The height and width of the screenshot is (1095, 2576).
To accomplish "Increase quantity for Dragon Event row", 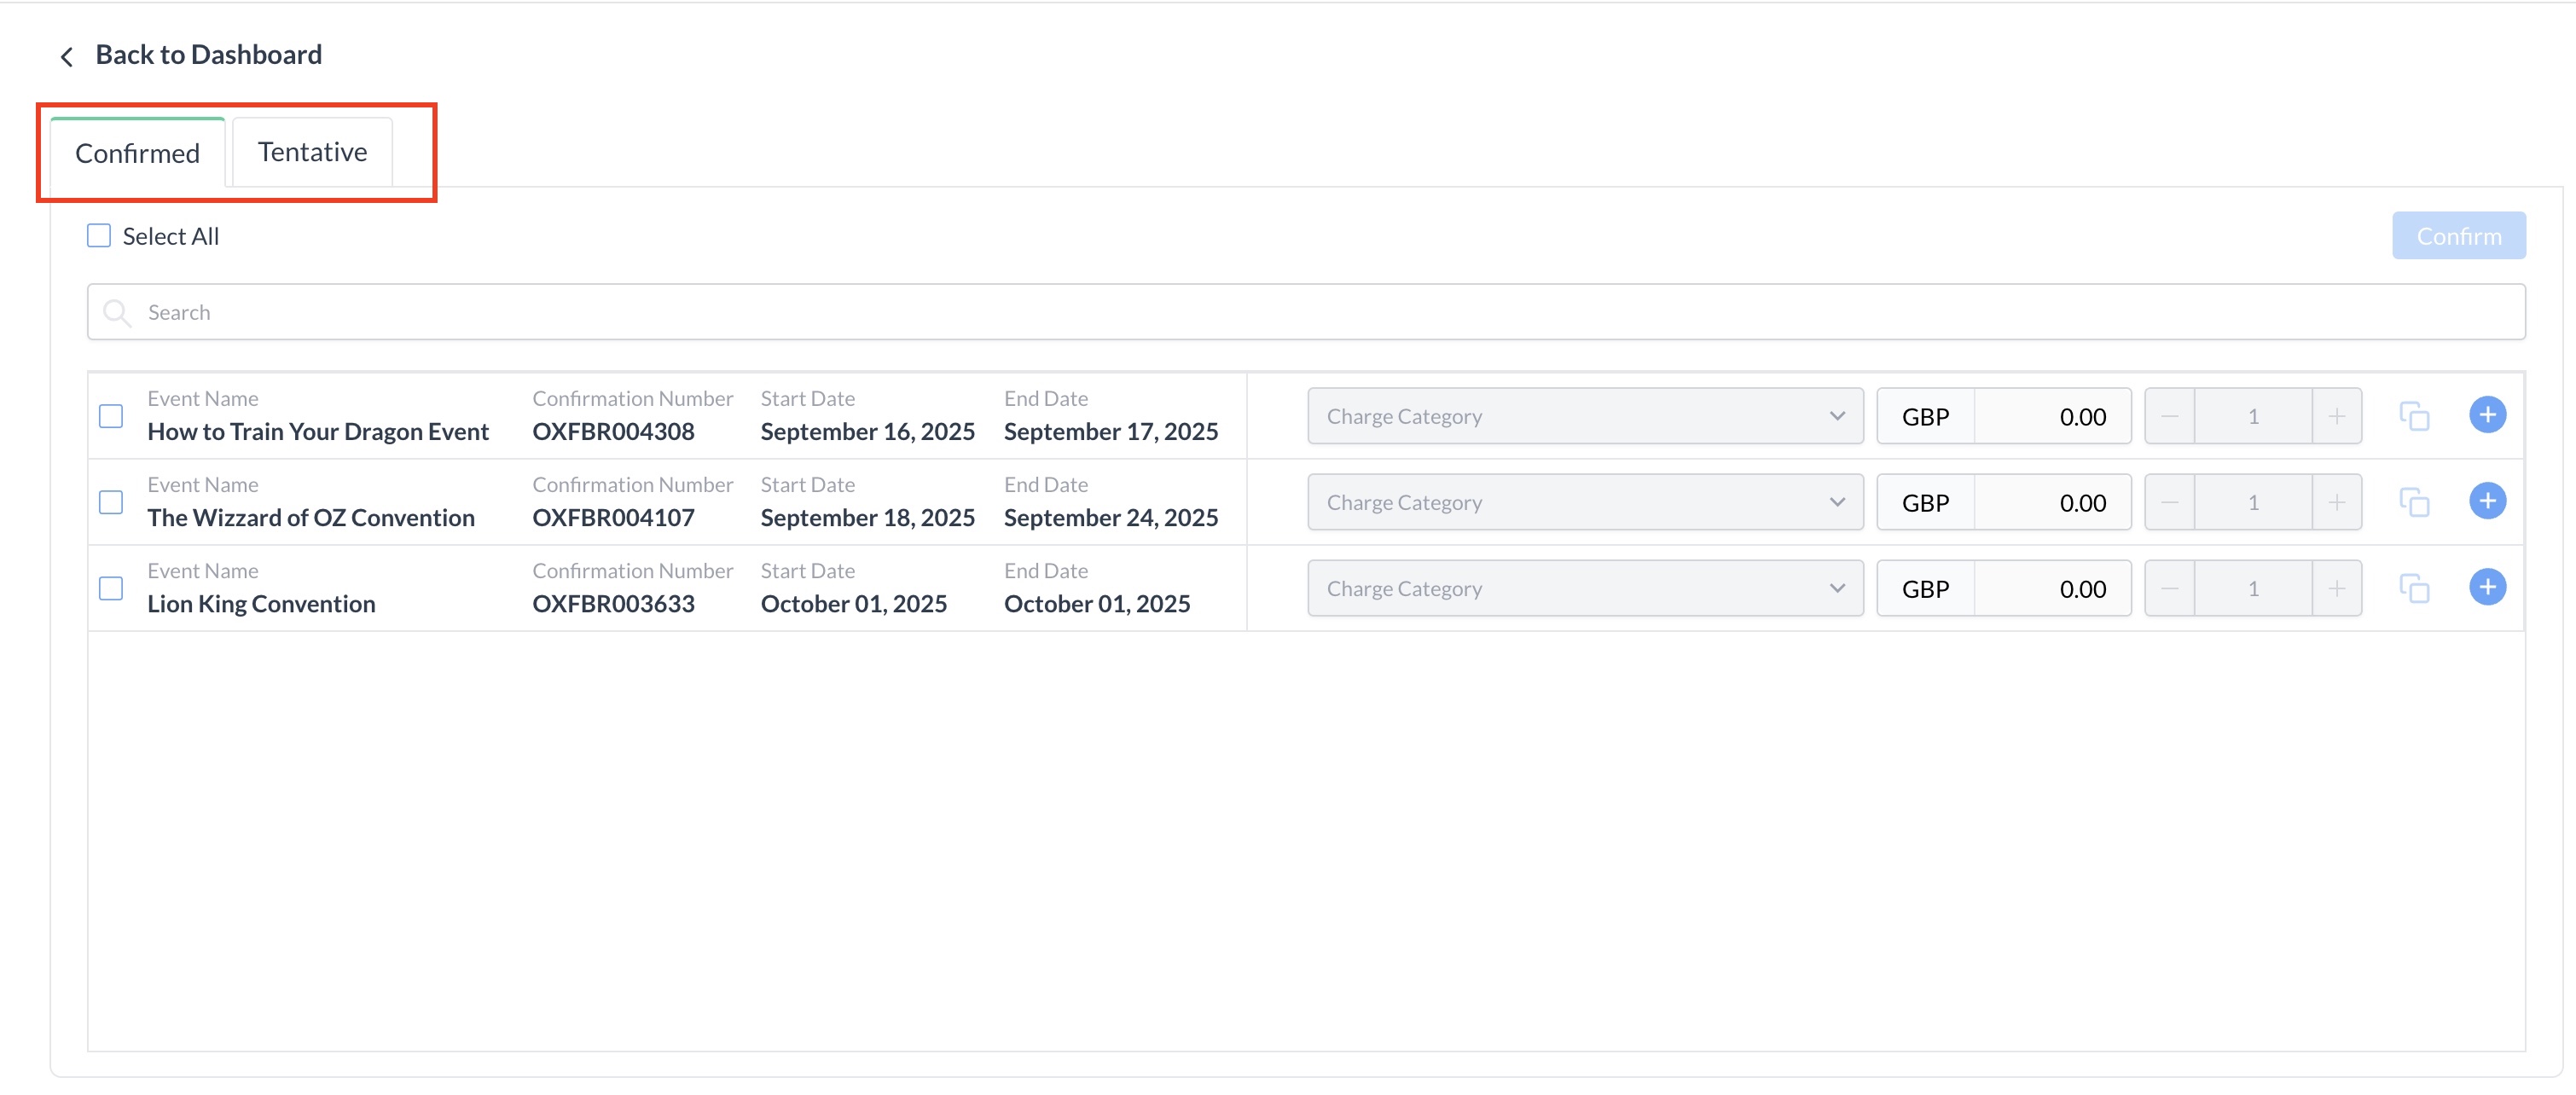I will click(2336, 416).
